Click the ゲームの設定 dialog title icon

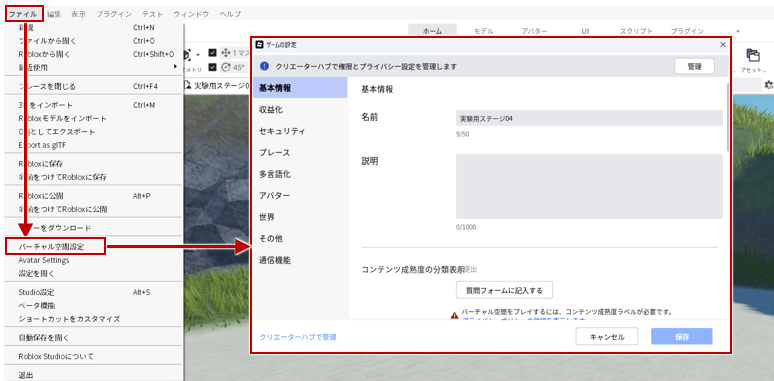point(260,44)
